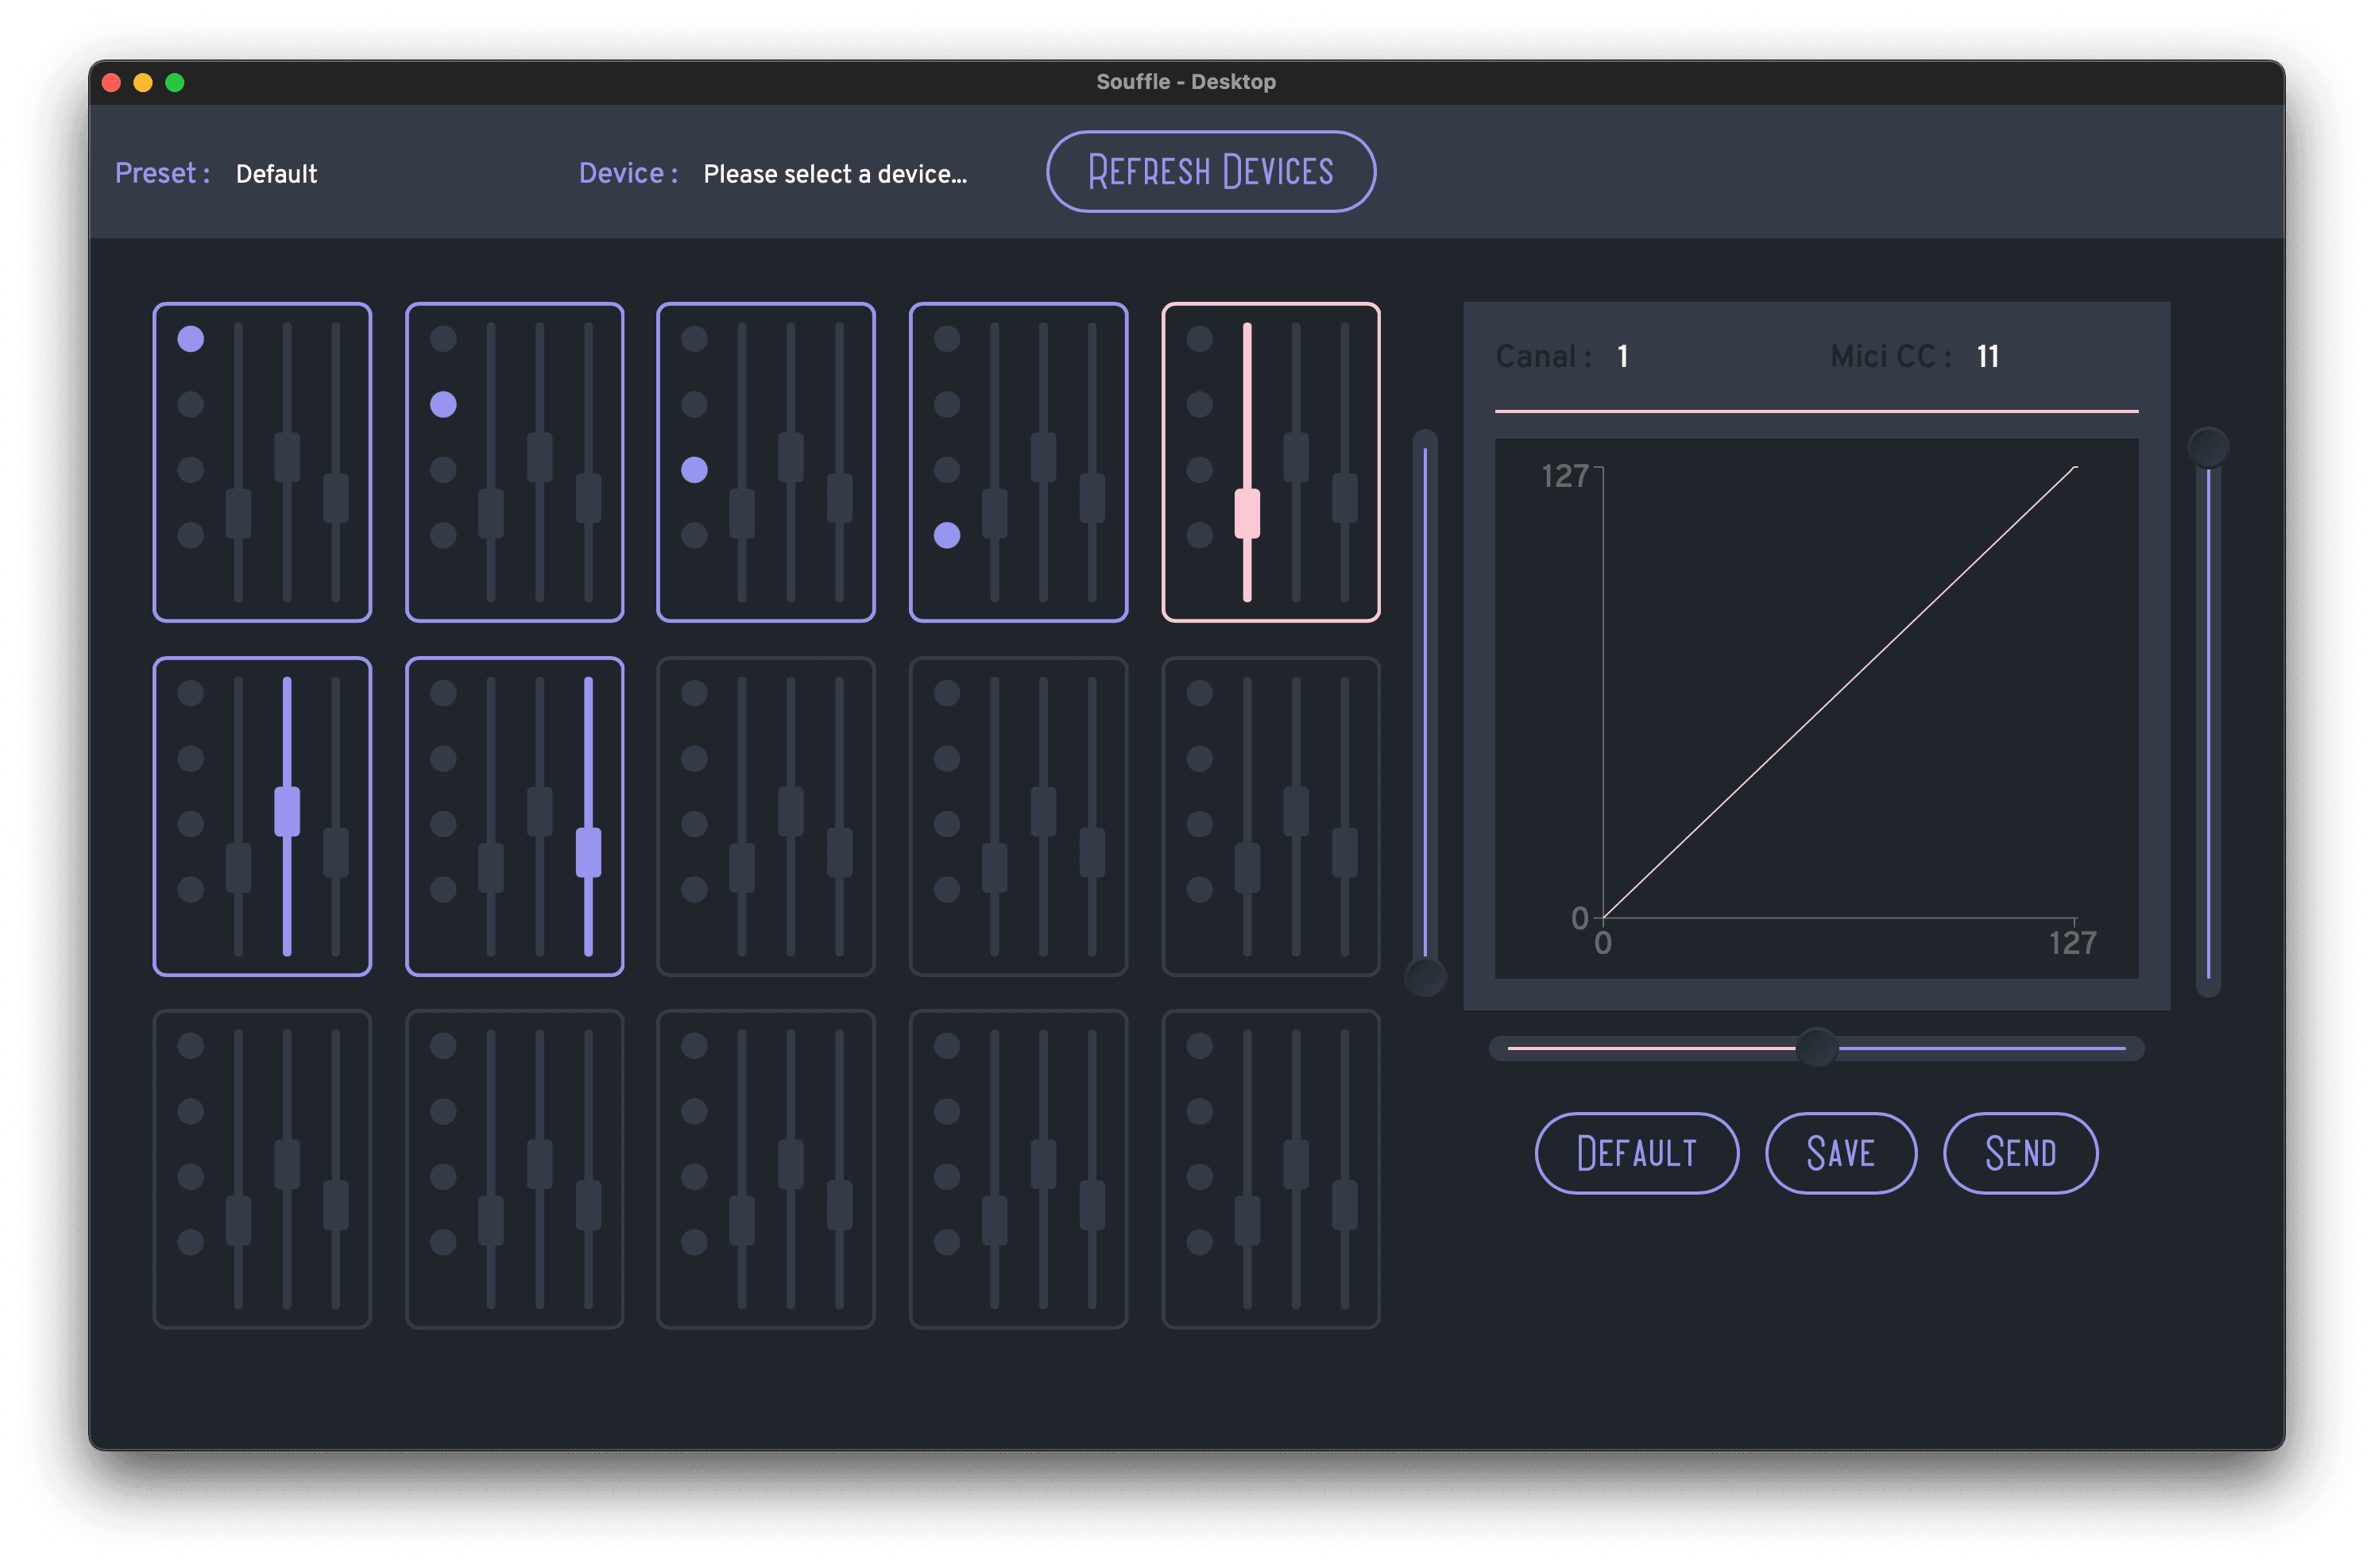Click the horizontal slider knob below the curve graph

1817,1048
